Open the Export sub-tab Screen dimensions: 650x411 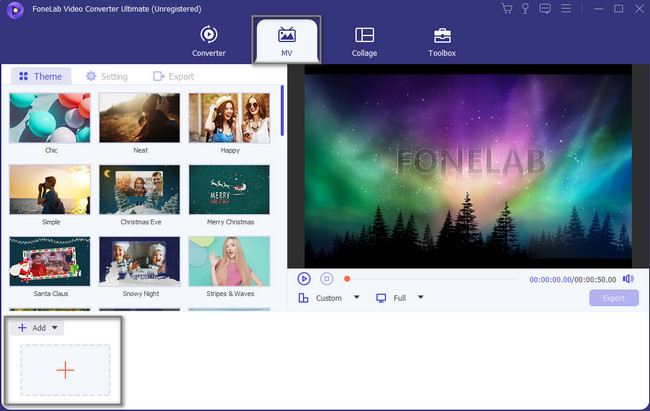point(173,76)
